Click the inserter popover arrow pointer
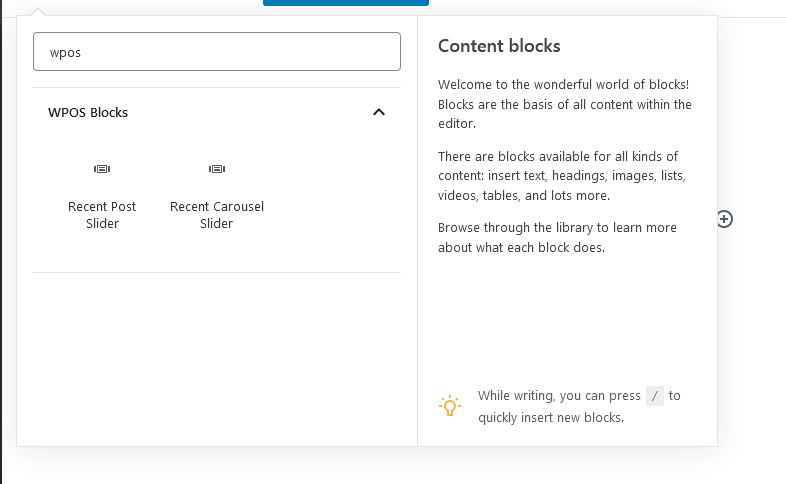Screen dimensions: 786x484 [x=39, y=11]
